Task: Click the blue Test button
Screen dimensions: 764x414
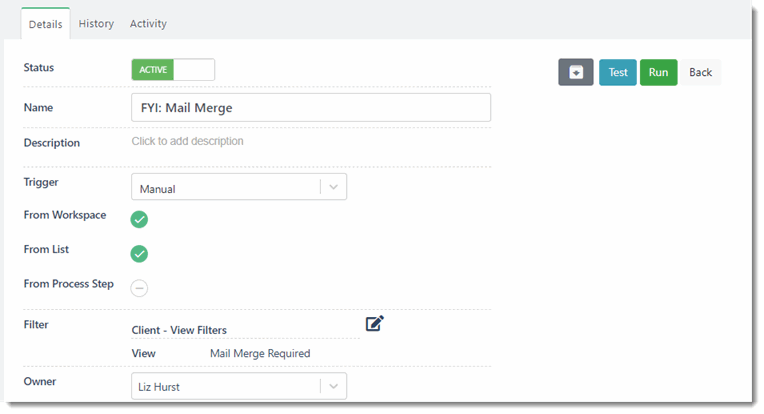Action: pos(618,72)
